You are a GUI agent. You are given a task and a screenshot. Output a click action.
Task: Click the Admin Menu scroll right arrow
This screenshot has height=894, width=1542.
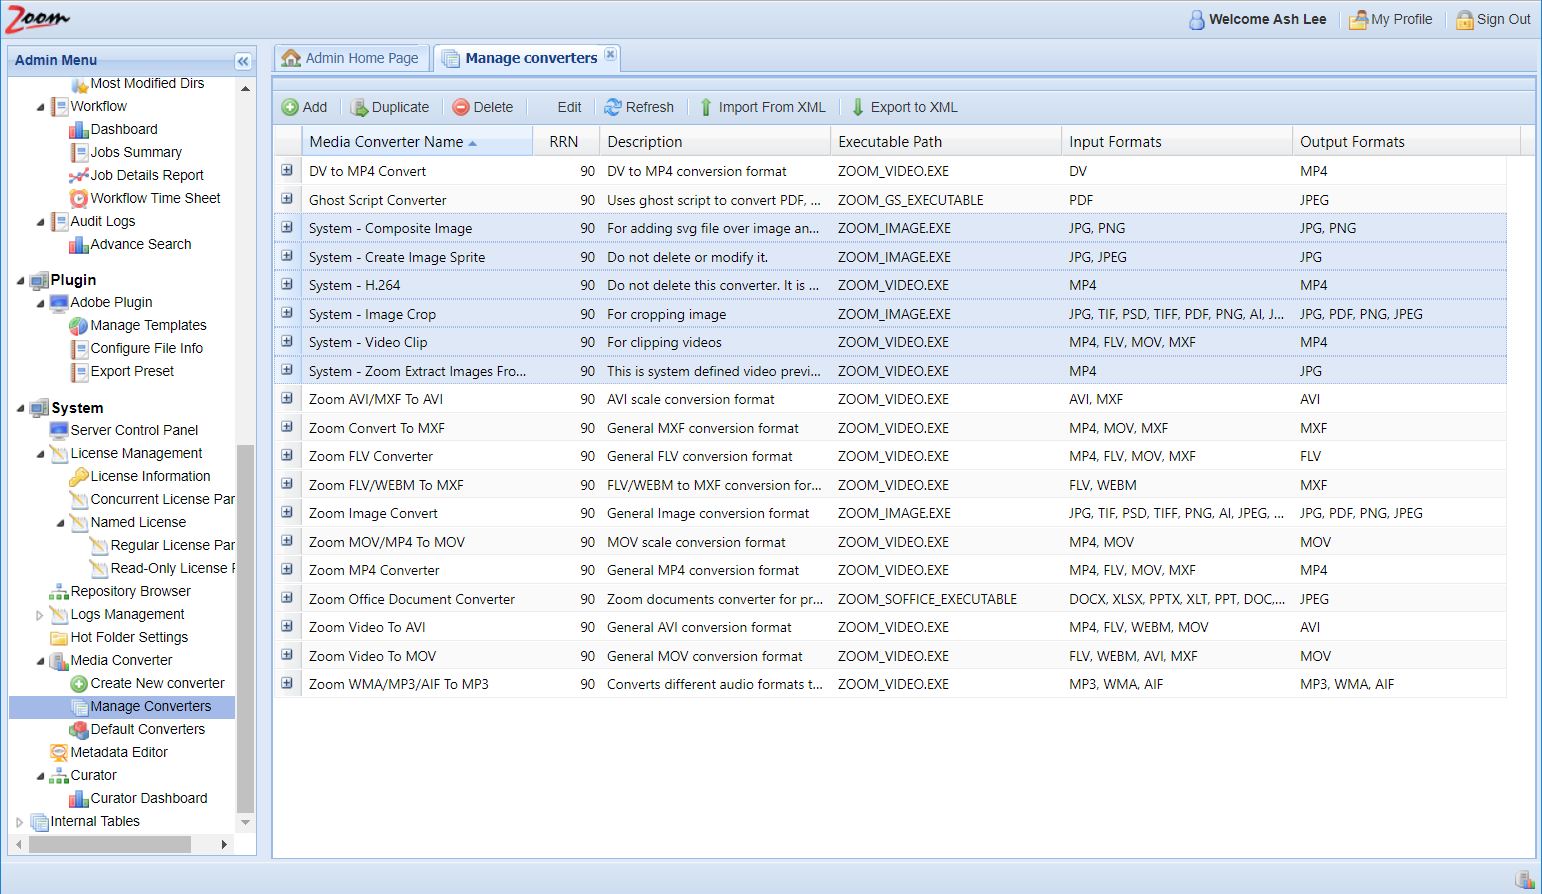pos(224,845)
